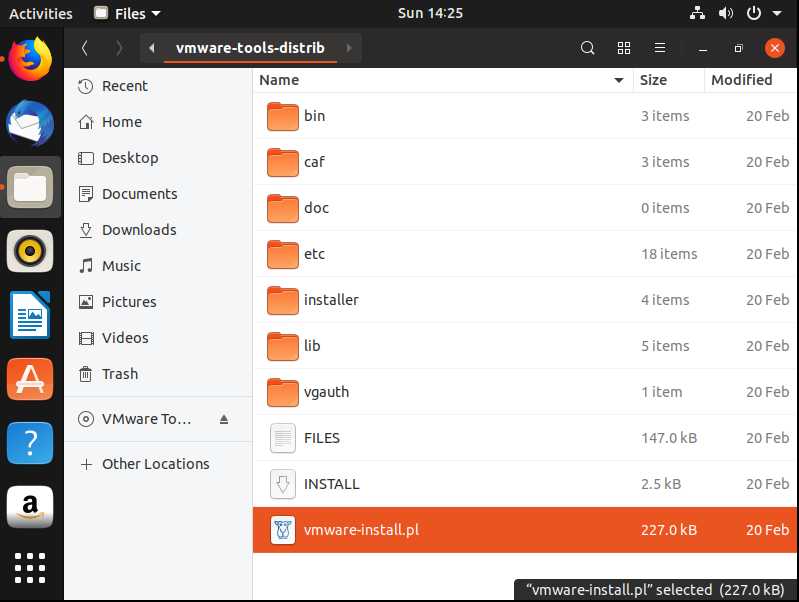Go back with the left arrow
Viewport: 799px width, 602px height.
(85, 48)
